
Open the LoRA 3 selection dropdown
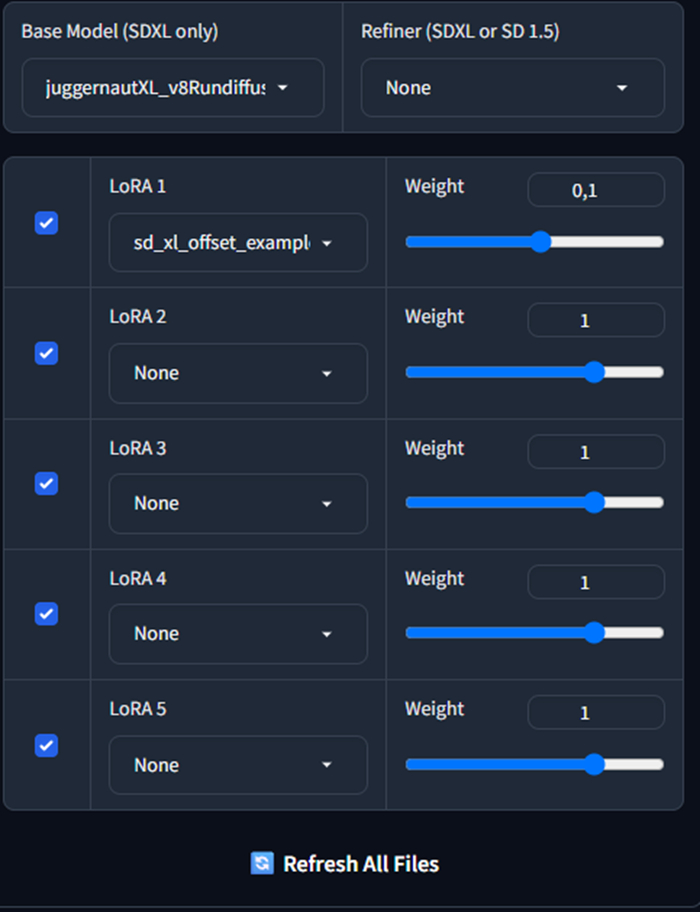238,503
